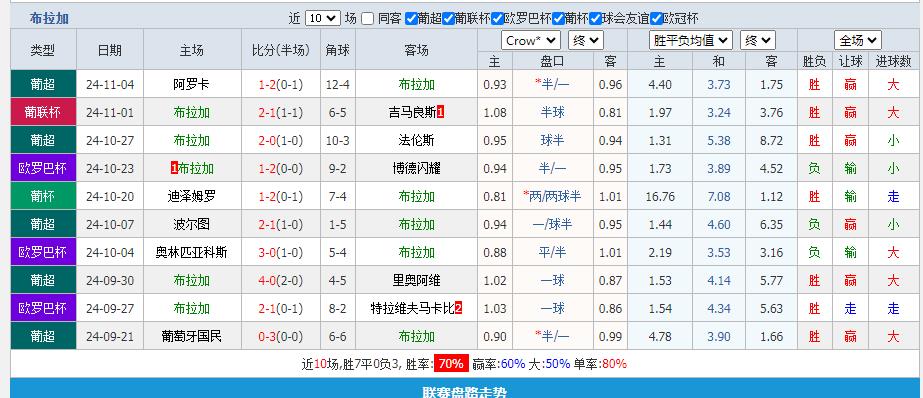
Task: Click handicap 球半 on the 法伦斯 row
Action: [x=553, y=140]
